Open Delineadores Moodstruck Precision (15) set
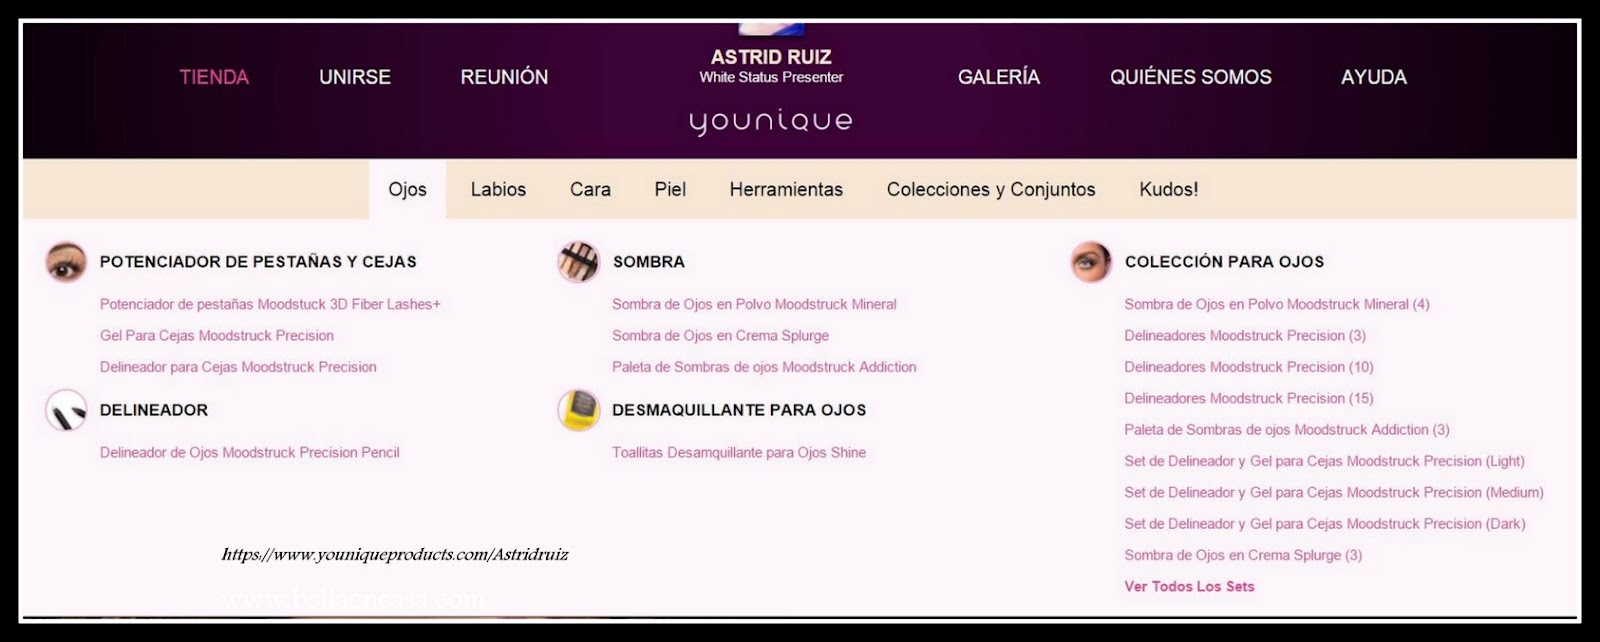The height and width of the screenshot is (642, 1600). [1249, 398]
